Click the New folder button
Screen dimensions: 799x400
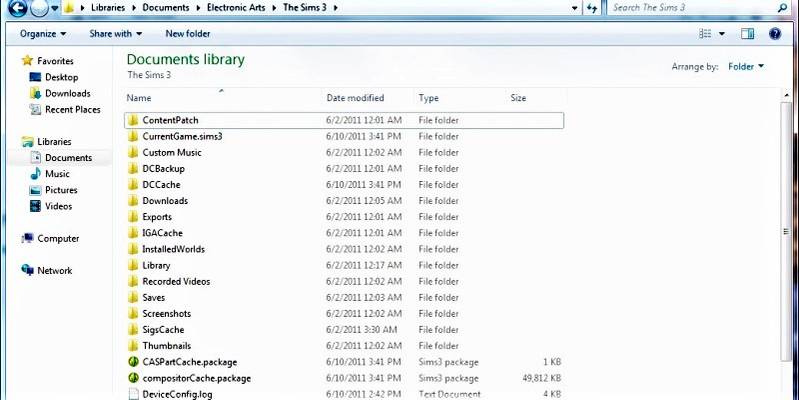188,34
